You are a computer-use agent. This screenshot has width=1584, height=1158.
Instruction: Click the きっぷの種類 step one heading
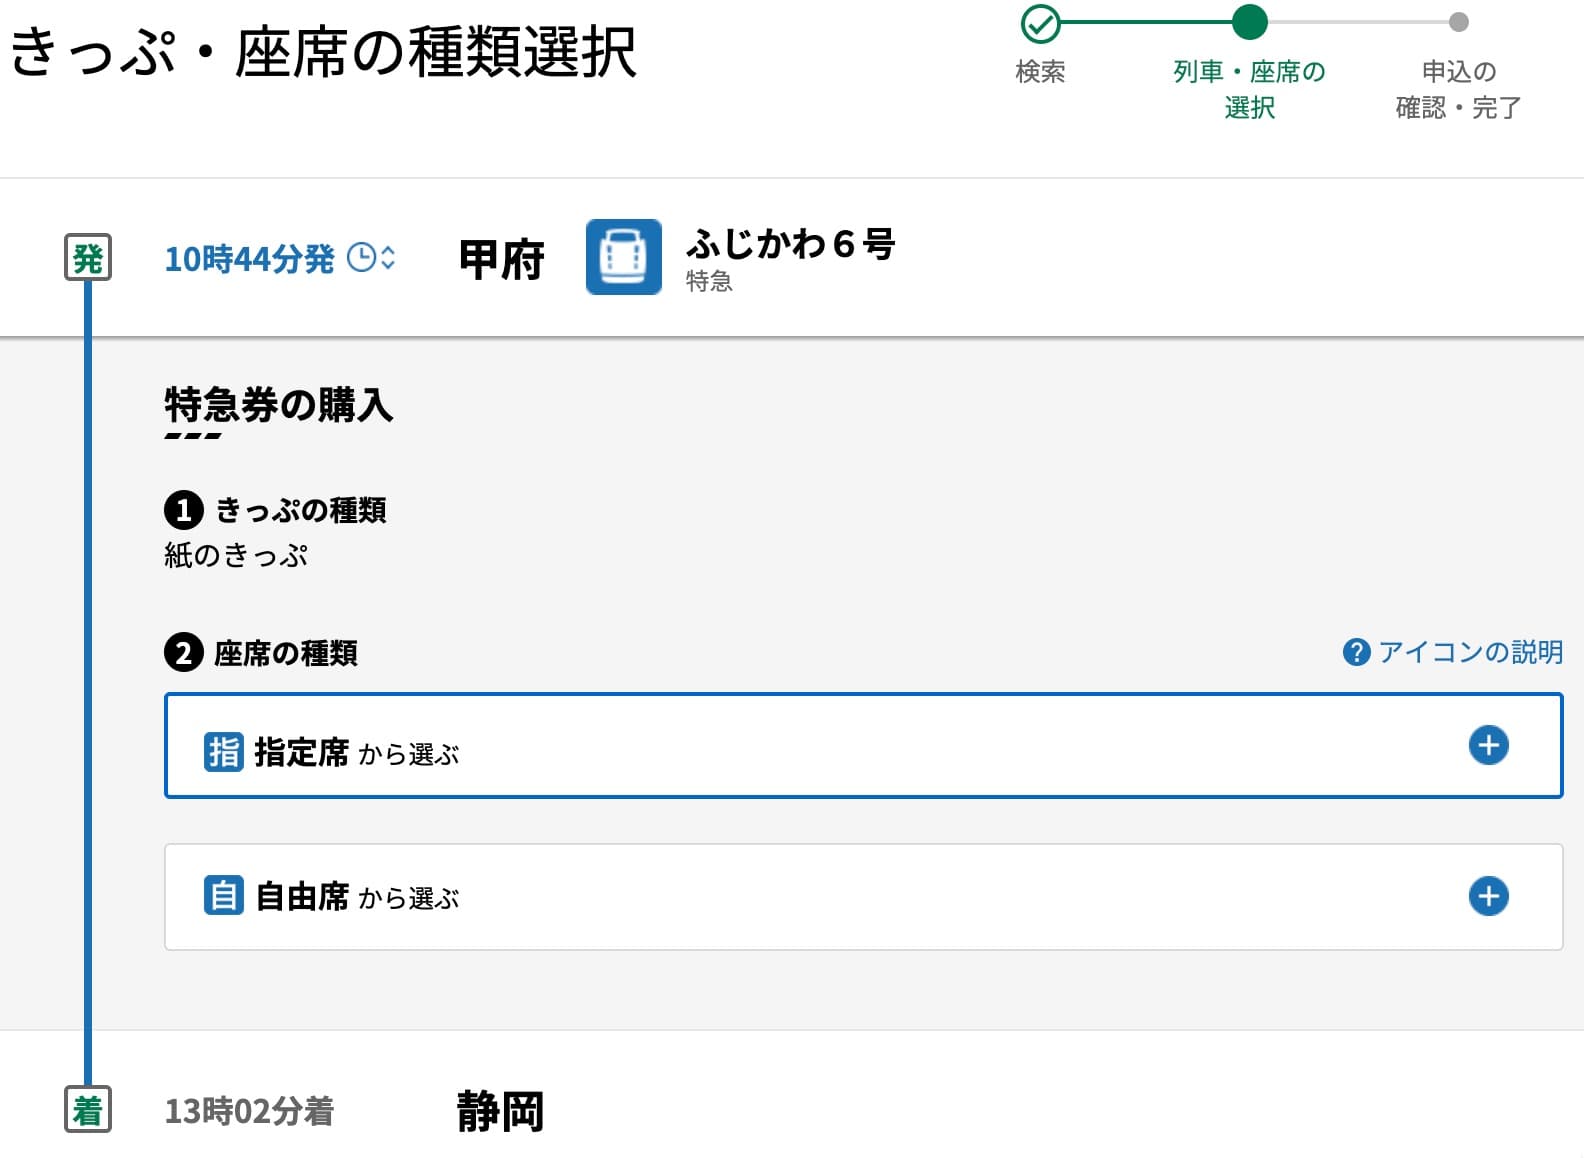(301, 510)
